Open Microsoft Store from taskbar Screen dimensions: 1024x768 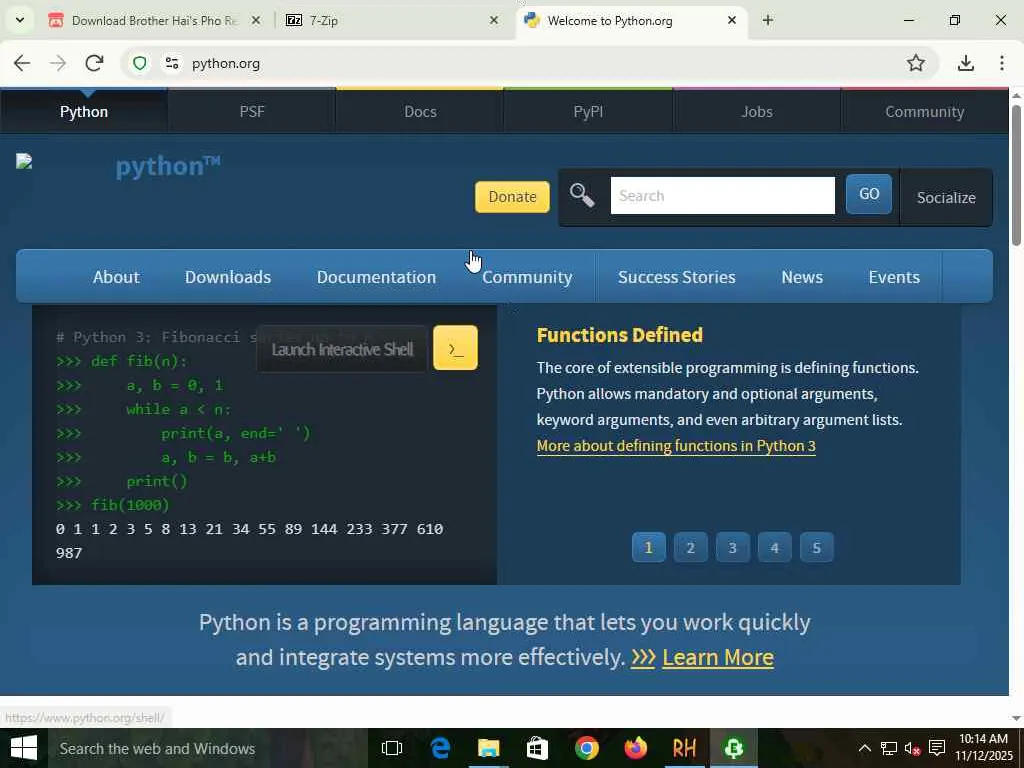tap(537, 748)
